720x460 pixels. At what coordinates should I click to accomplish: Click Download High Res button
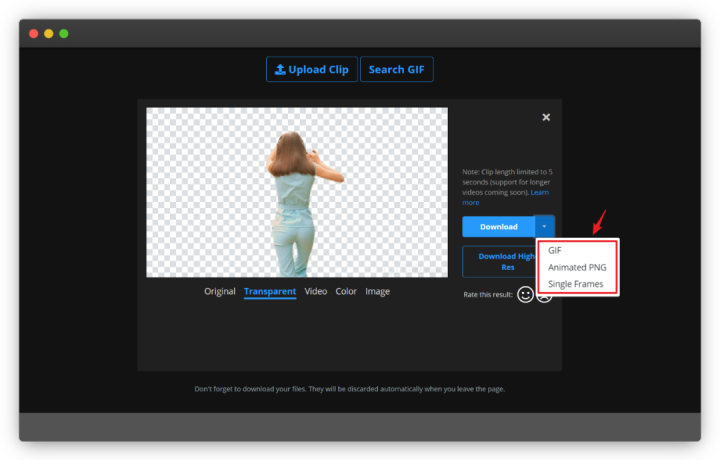[500, 262]
